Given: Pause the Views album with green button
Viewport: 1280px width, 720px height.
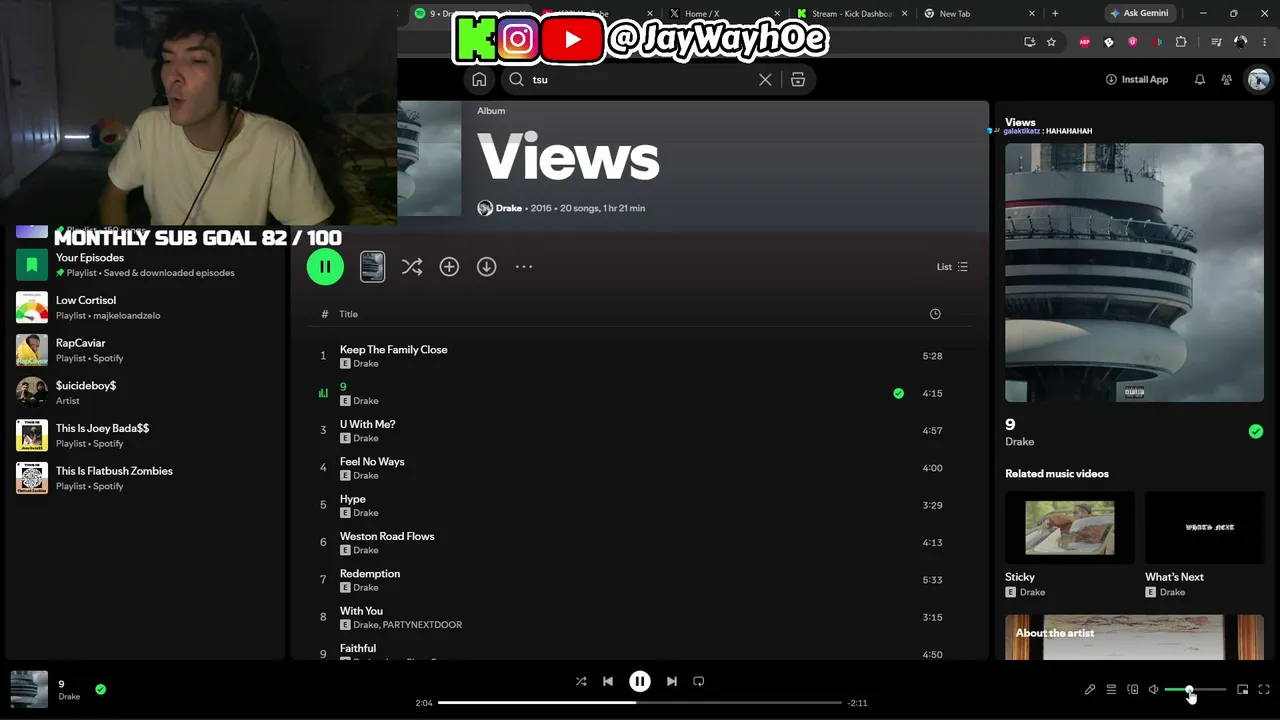Looking at the screenshot, I should coord(325,267).
